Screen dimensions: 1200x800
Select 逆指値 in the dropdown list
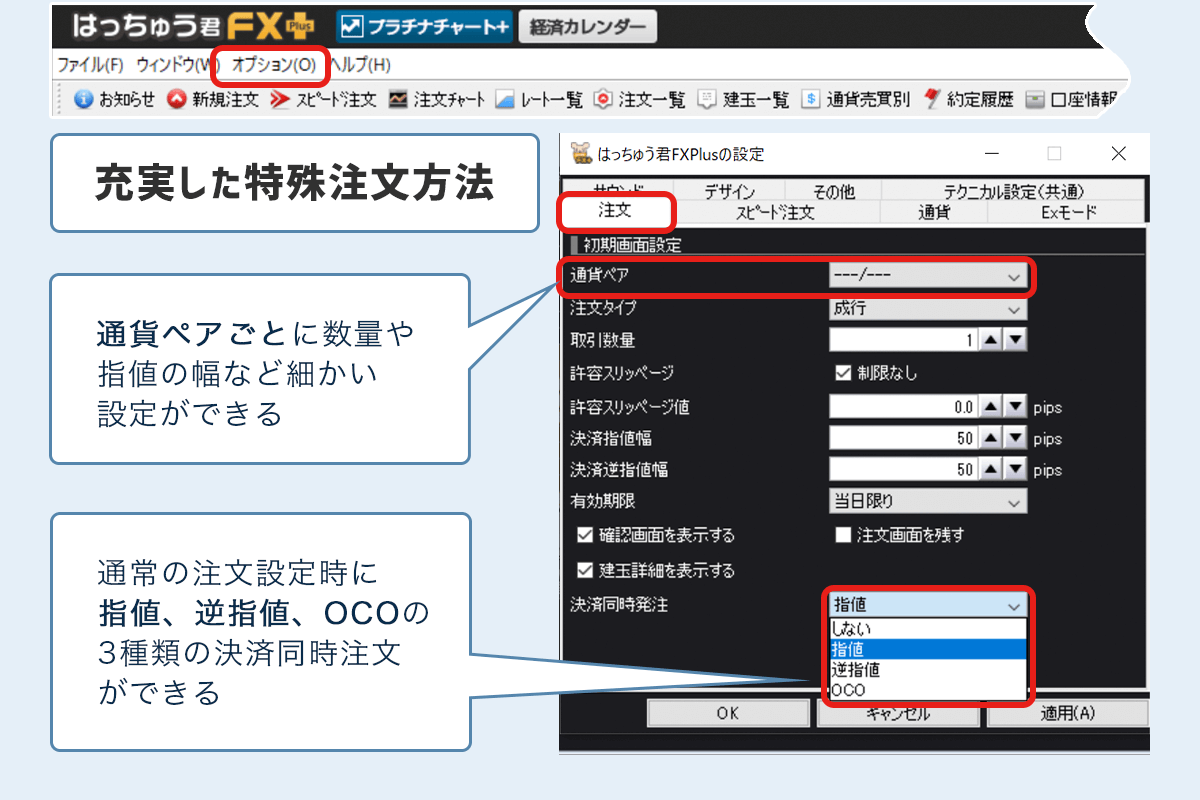point(928,670)
